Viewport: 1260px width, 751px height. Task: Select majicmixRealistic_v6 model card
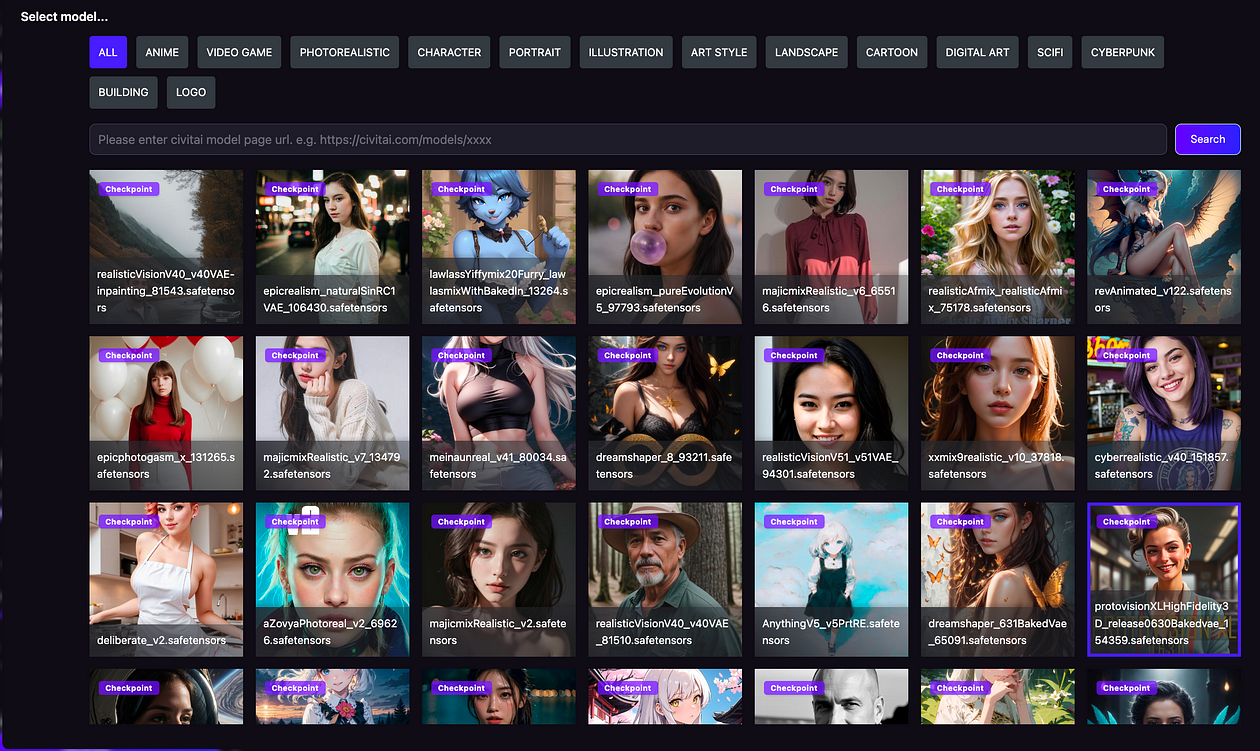coord(831,247)
